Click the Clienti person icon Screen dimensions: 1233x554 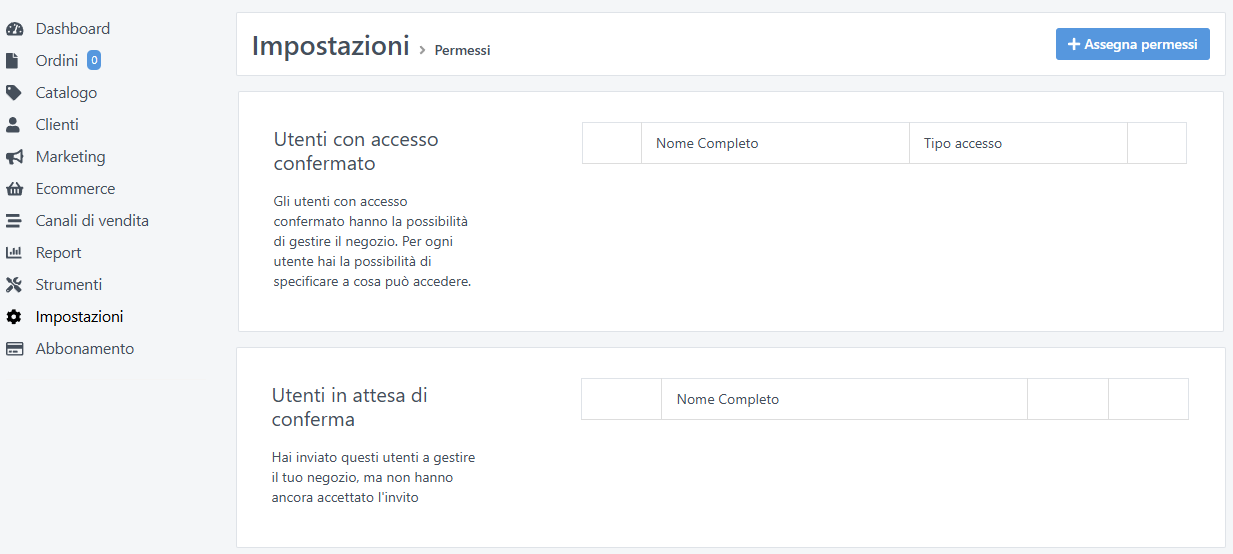(13, 125)
